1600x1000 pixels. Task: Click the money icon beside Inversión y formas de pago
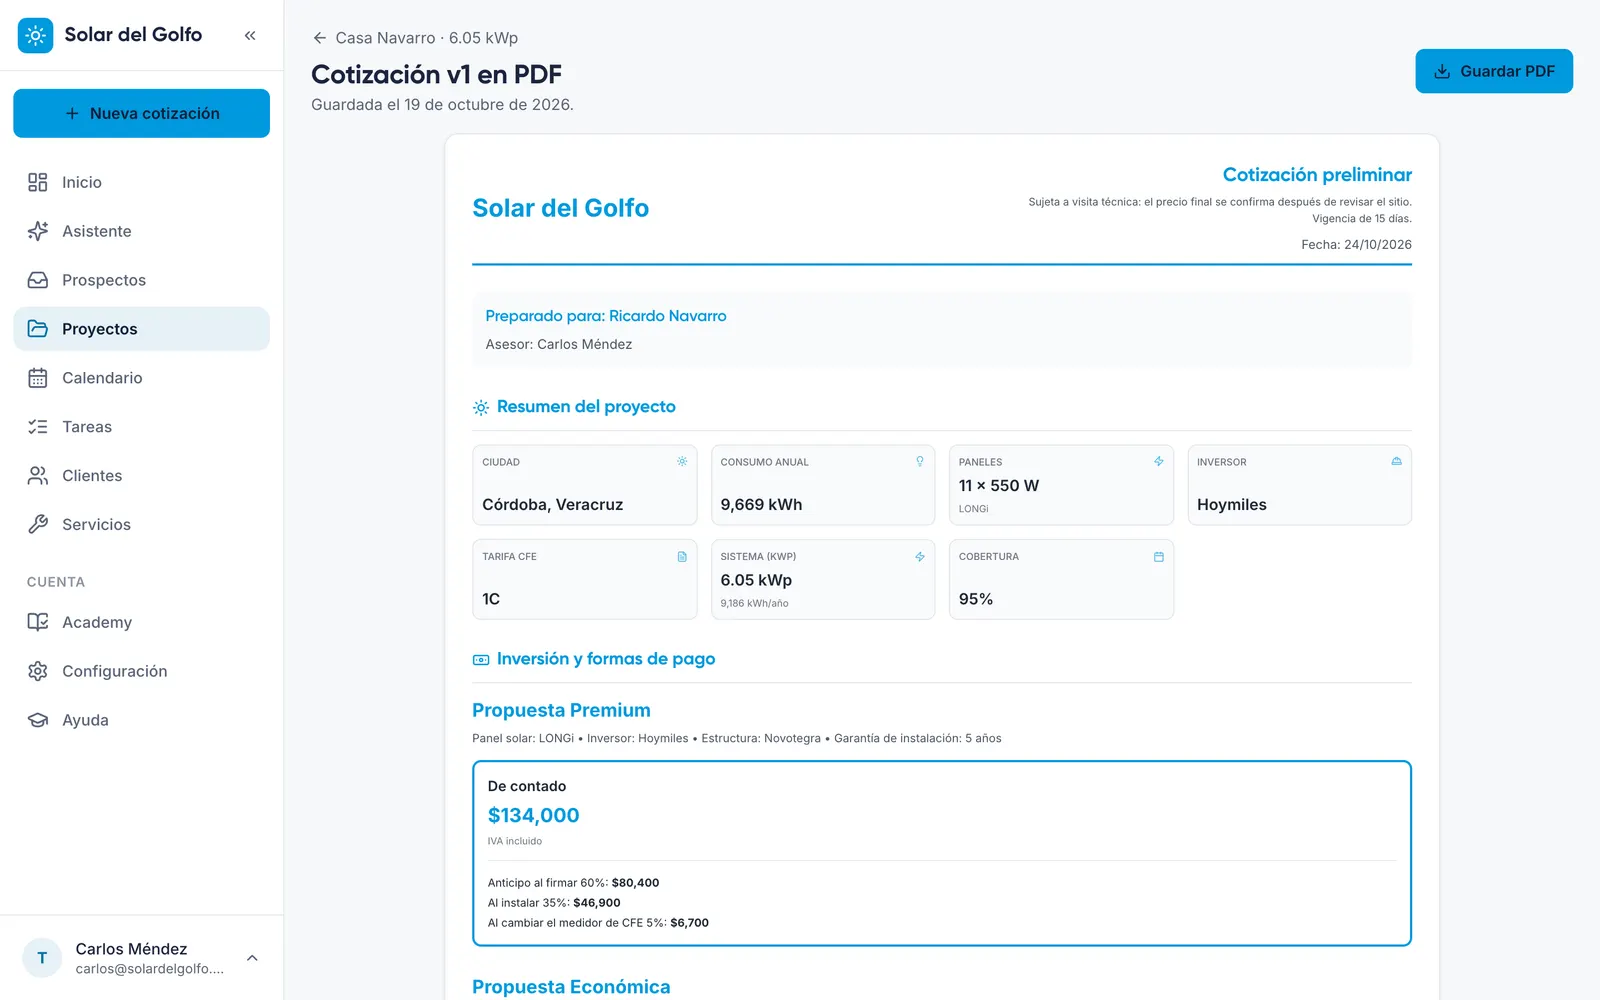pyautogui.click(x=481, y=660)
